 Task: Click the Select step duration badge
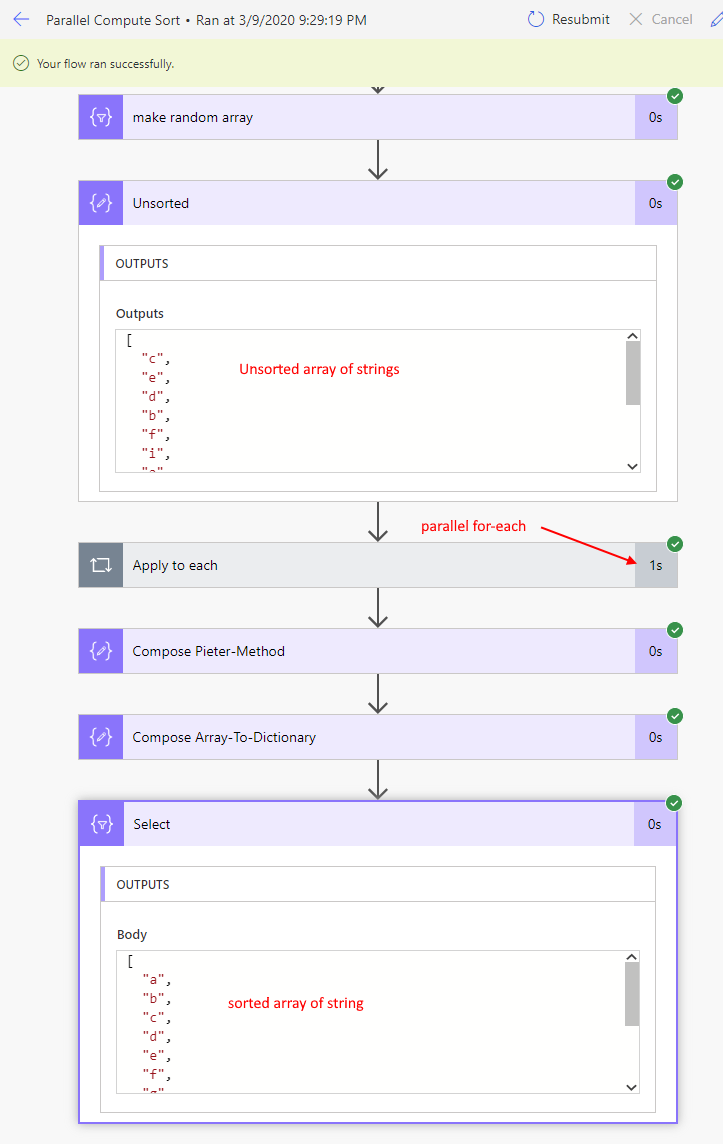[x=655, y=824]
